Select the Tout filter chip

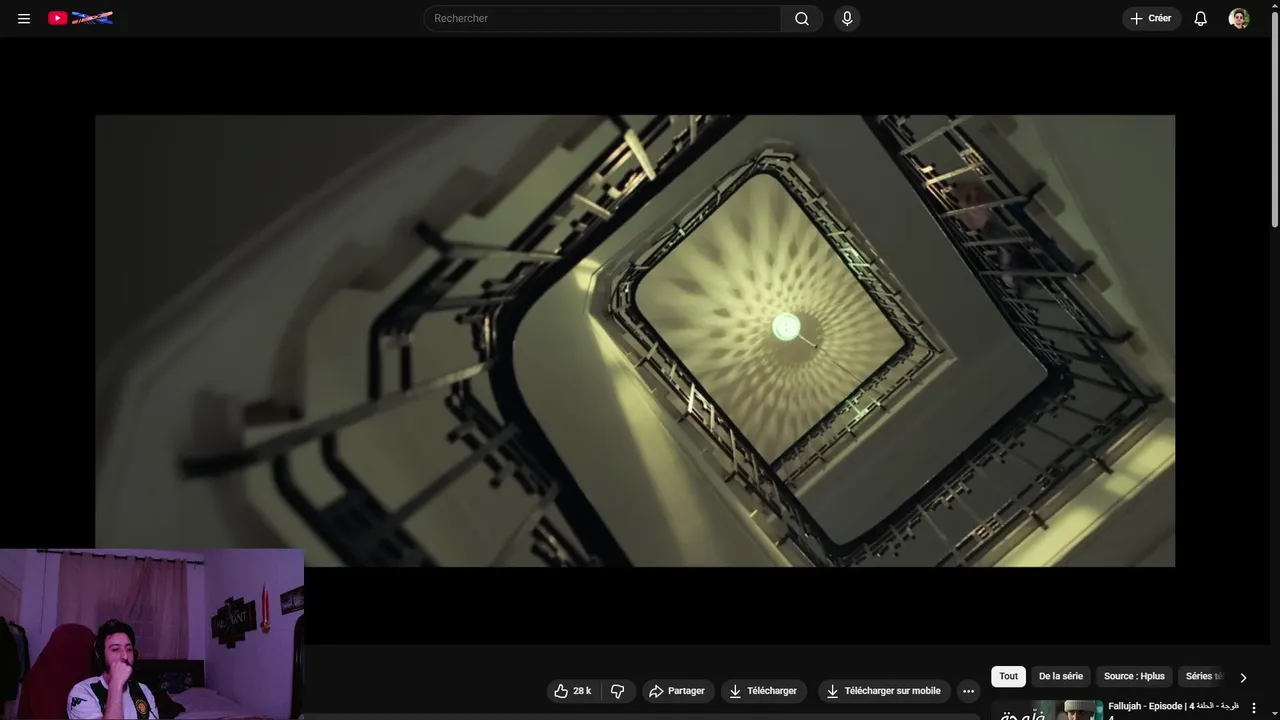(1008, 676)
